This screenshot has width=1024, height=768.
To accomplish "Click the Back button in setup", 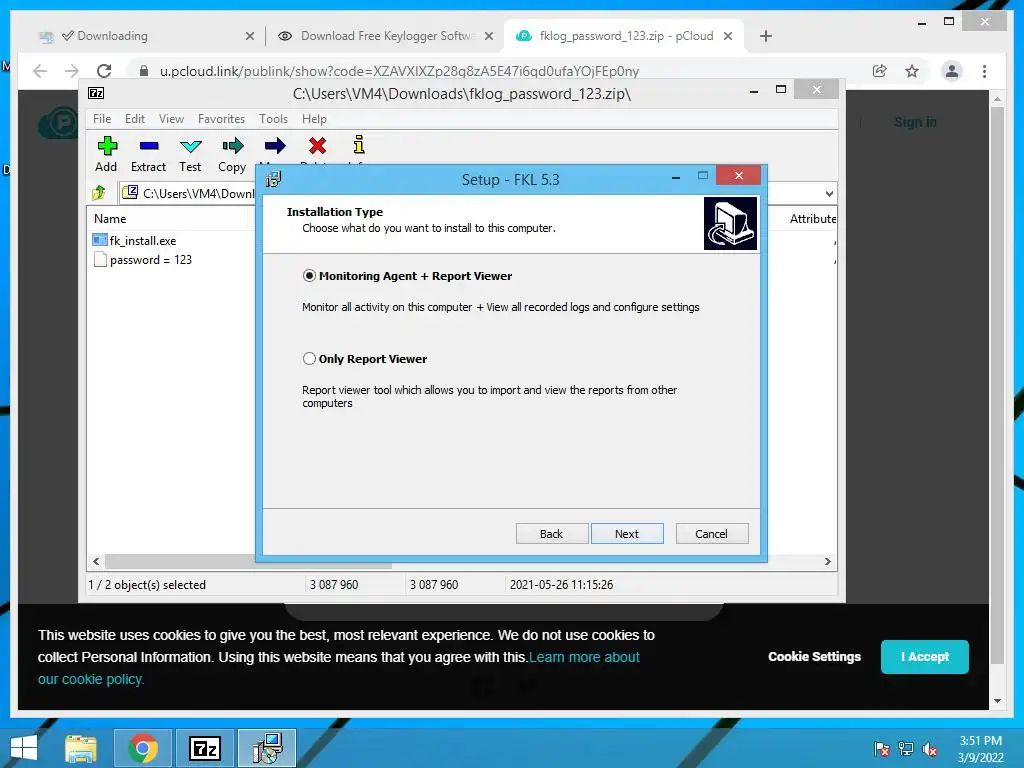I will pyautogui.click(x=552, y=534).
